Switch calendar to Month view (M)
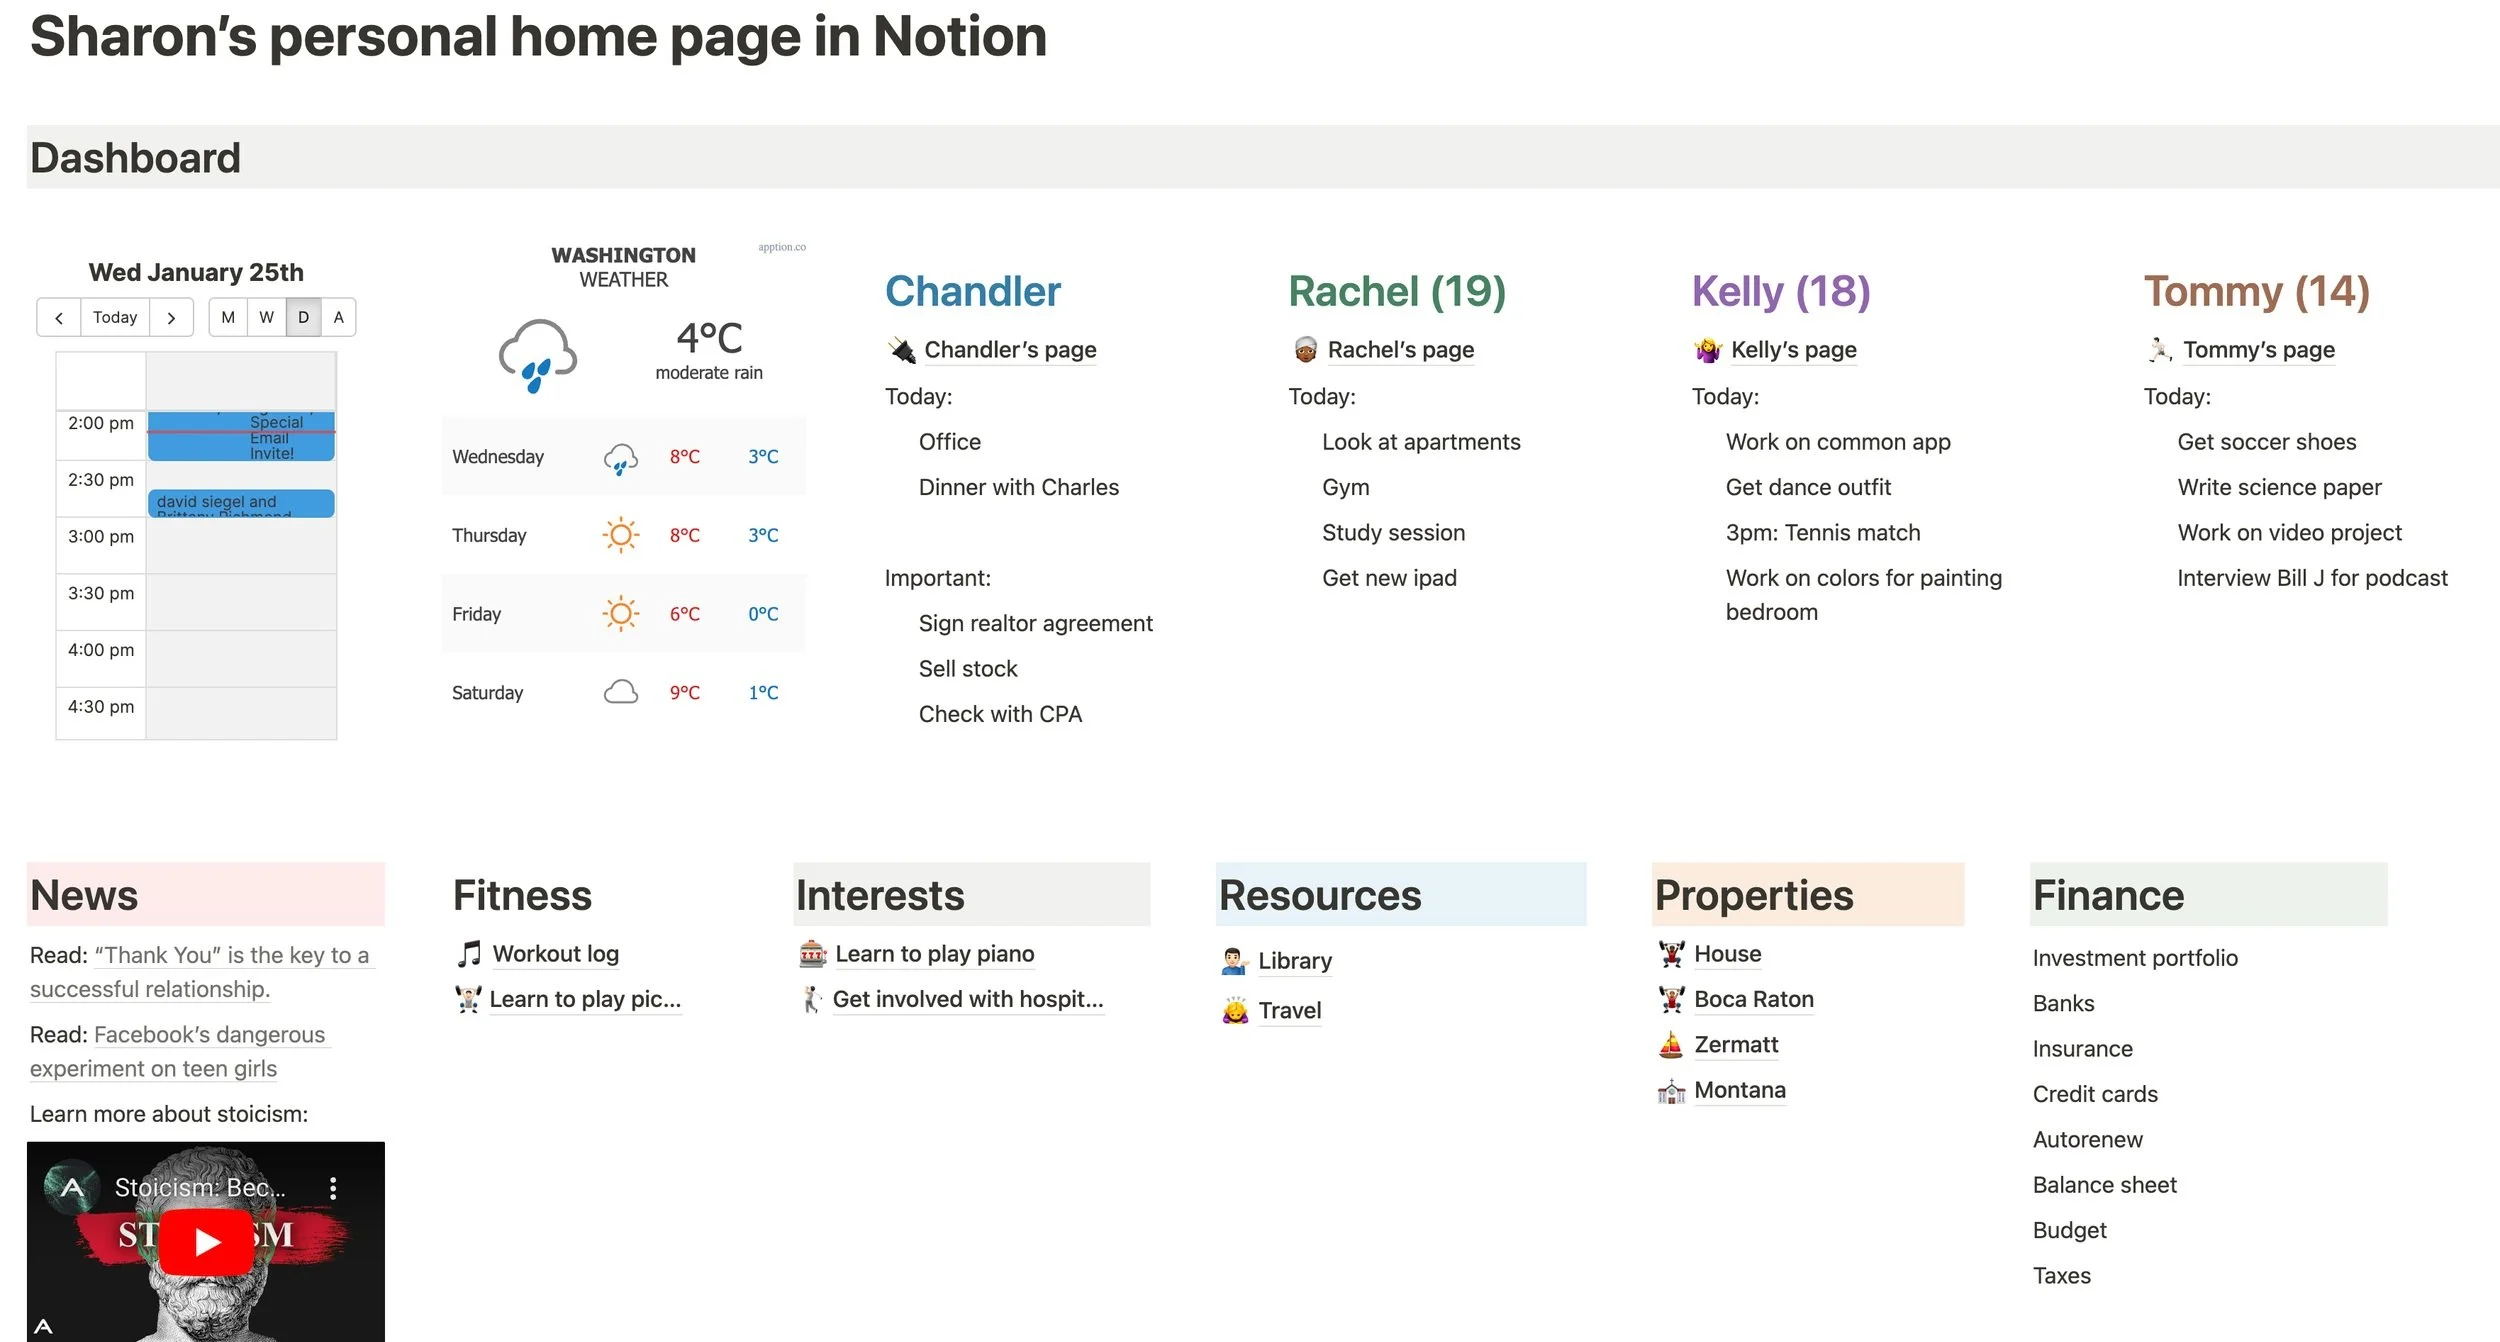2500x1342 pixels. pos(228,318)
